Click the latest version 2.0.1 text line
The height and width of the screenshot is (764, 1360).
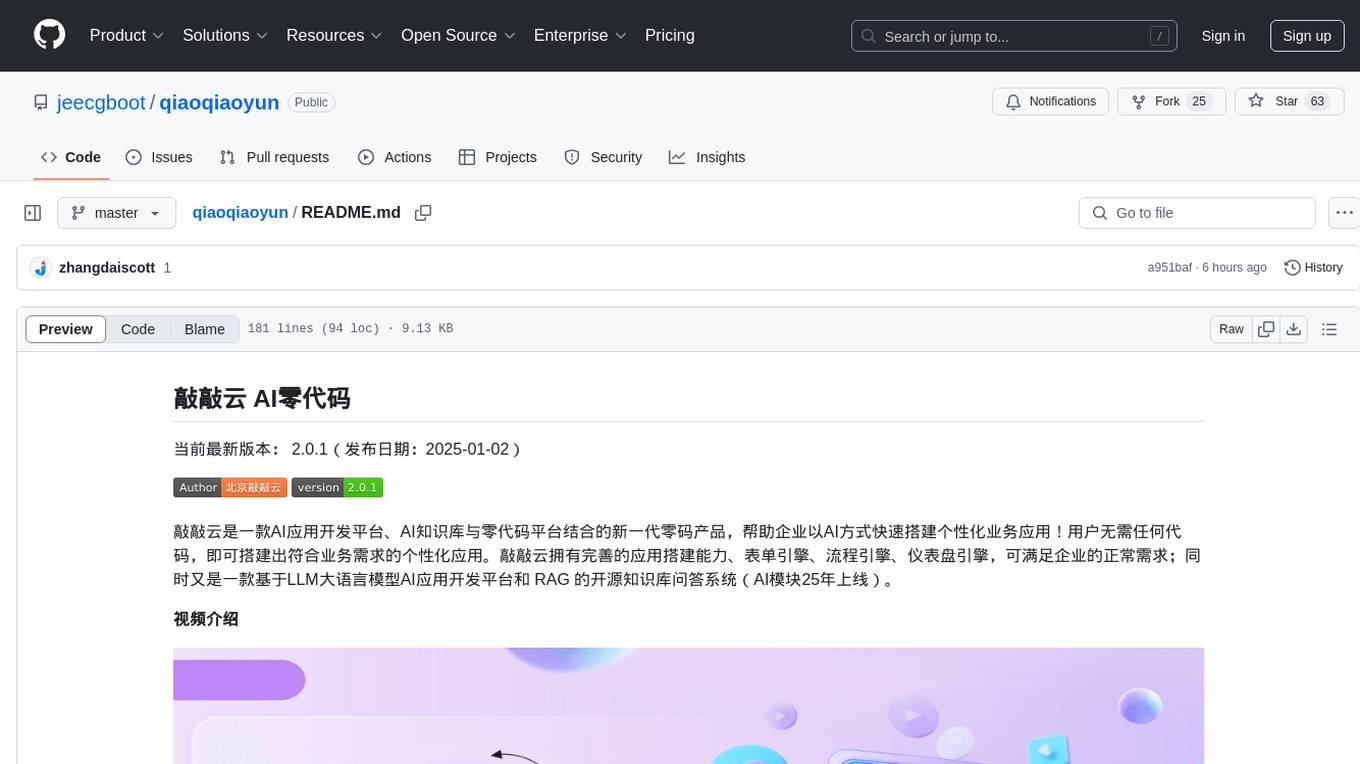tap(347, 449)
